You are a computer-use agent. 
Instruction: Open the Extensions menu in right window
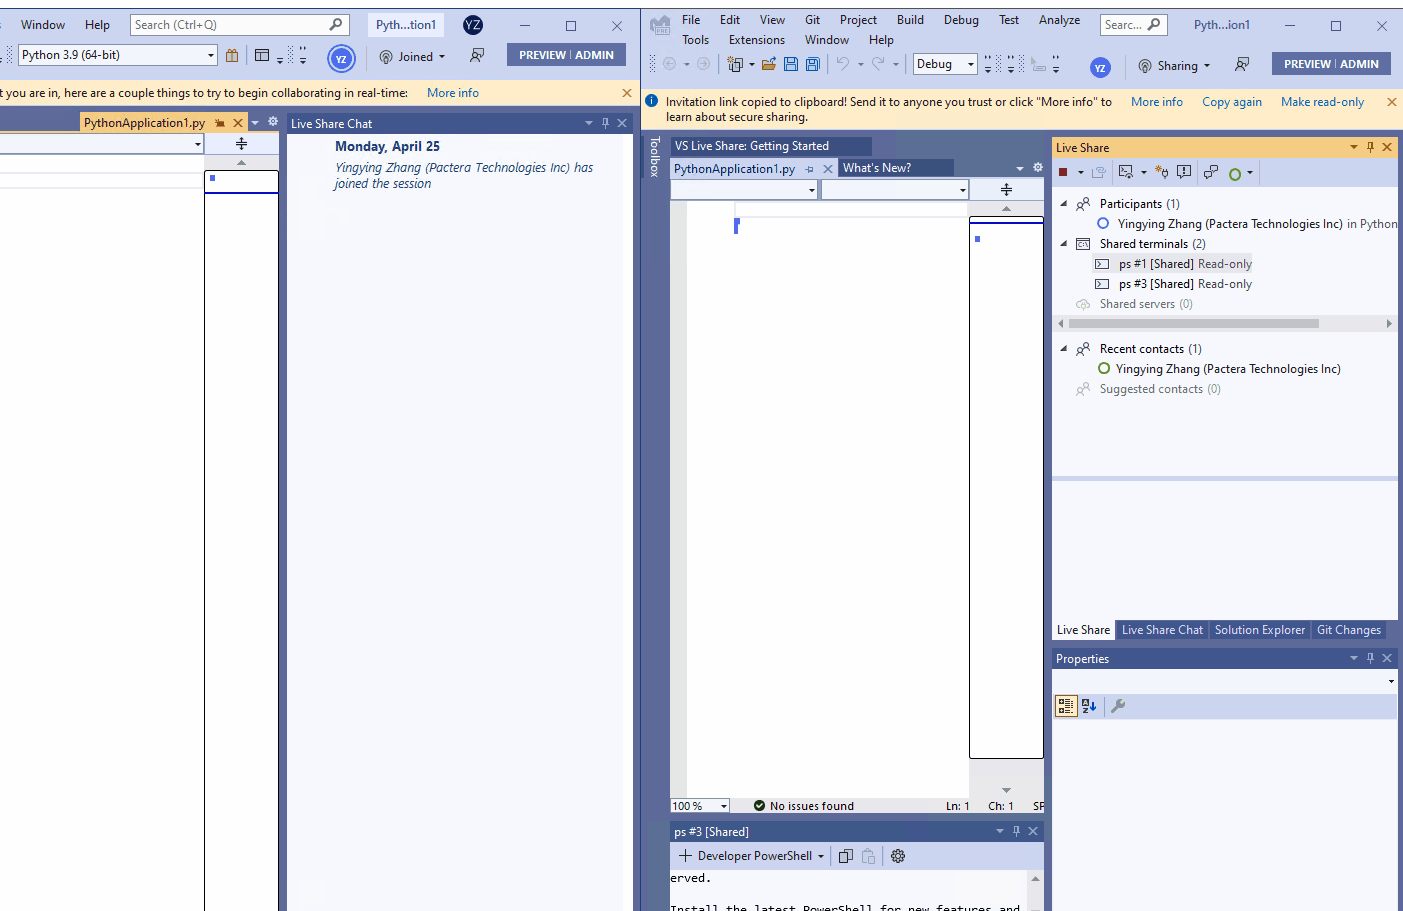click(757, 40)
